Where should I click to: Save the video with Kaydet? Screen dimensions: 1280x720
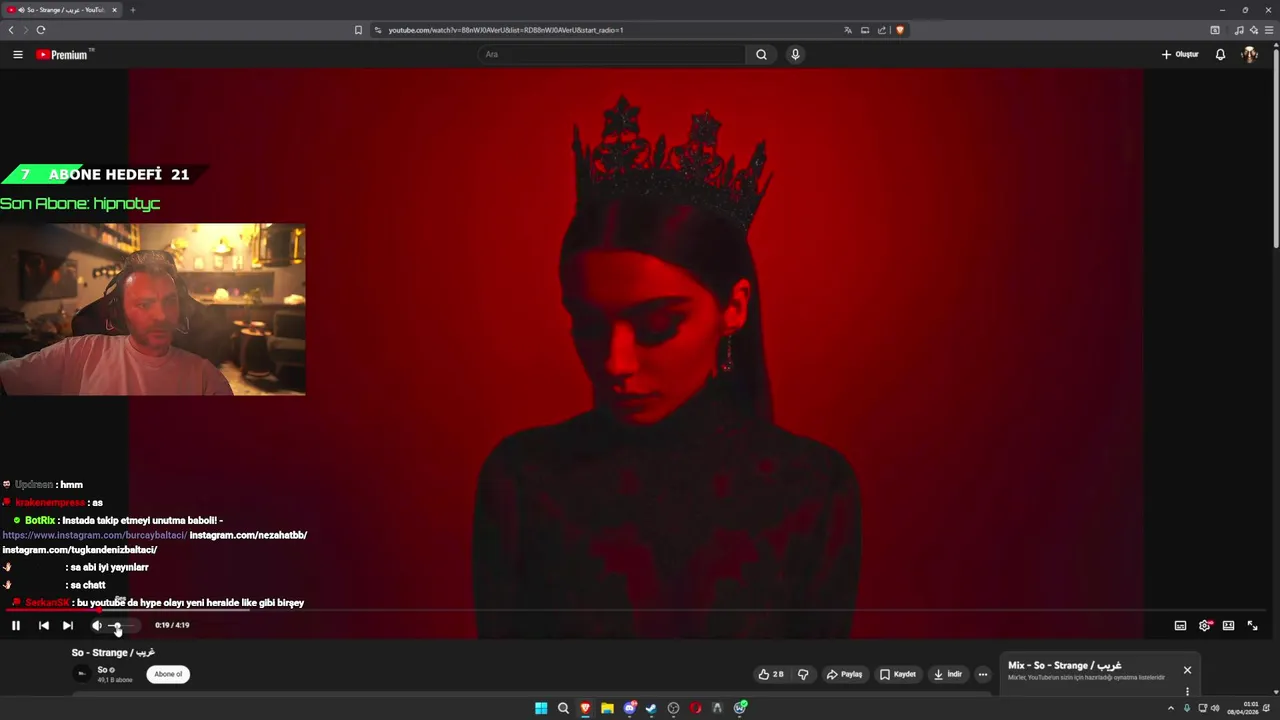point(898,675)
